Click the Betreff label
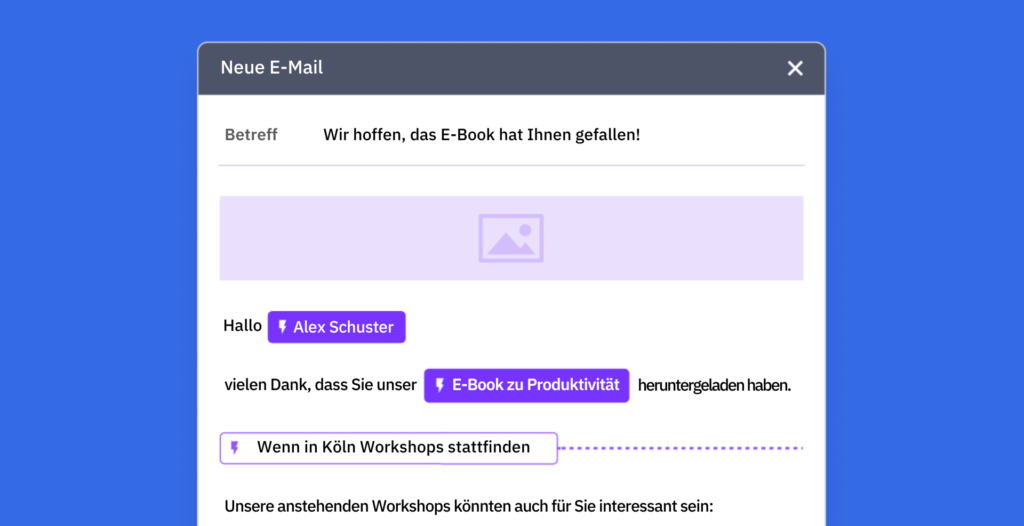This screenshot has width=1024, height=526. point(251,135)
